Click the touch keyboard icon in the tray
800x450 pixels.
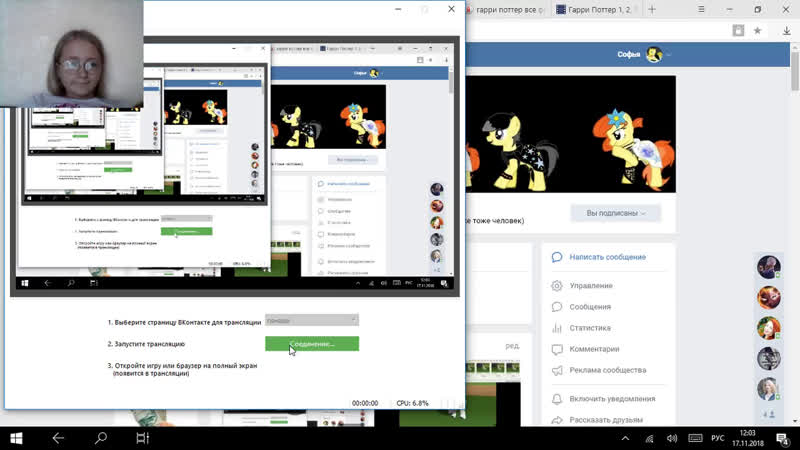point(695,438)
